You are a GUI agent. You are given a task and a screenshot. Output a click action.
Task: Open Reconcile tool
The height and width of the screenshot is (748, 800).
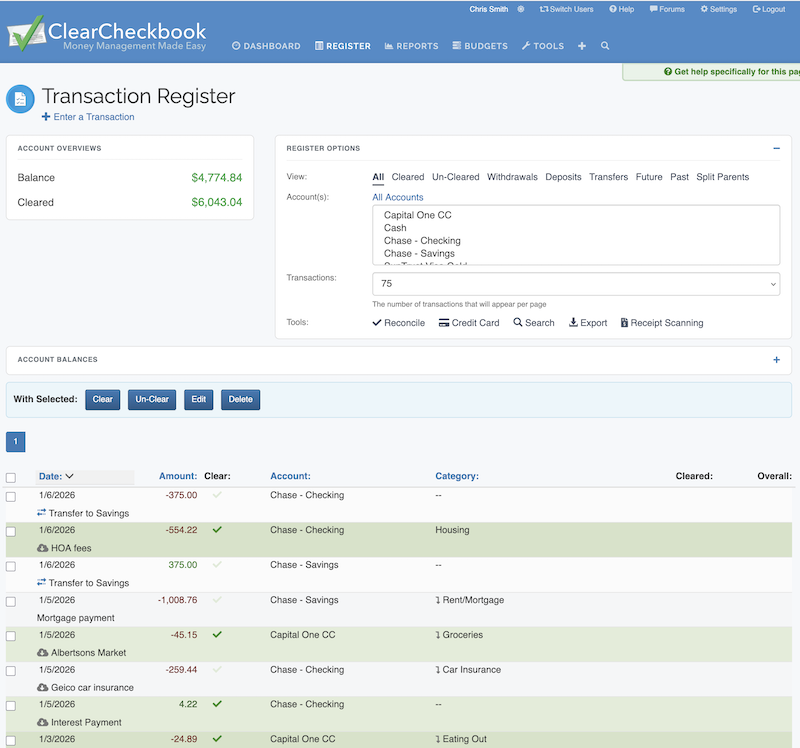[398, 322]
